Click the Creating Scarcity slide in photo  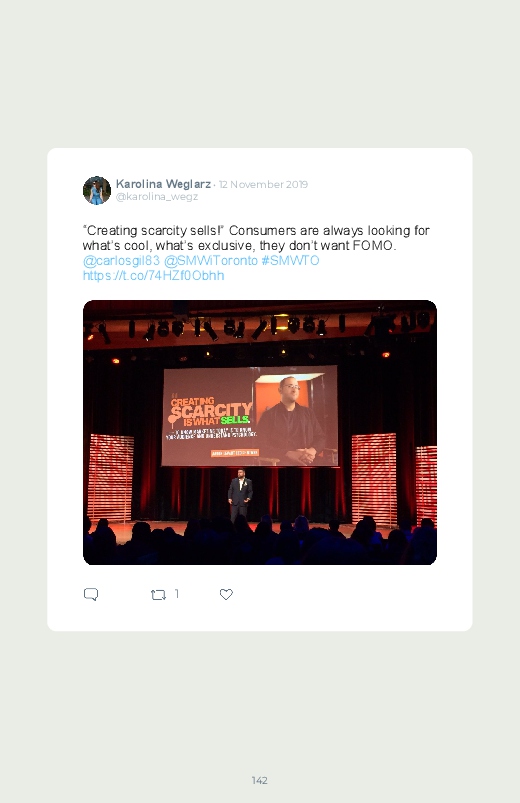coord(250,416)
